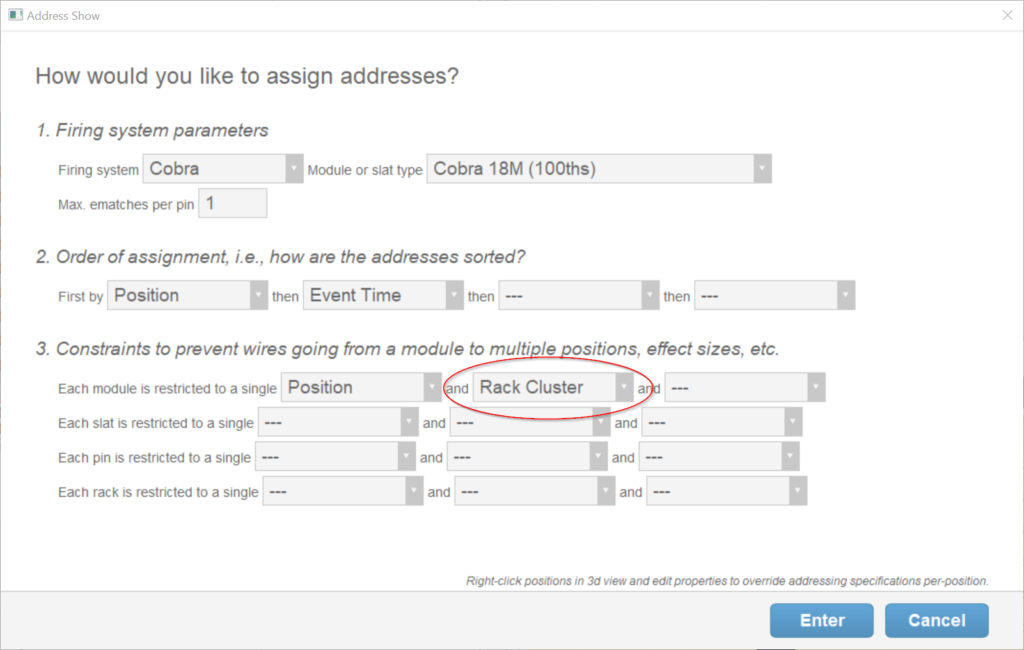This screenshot has width=1024, height=650.
Task: Open the first slat restriction dropdown
Action: [x=337, y=423]
